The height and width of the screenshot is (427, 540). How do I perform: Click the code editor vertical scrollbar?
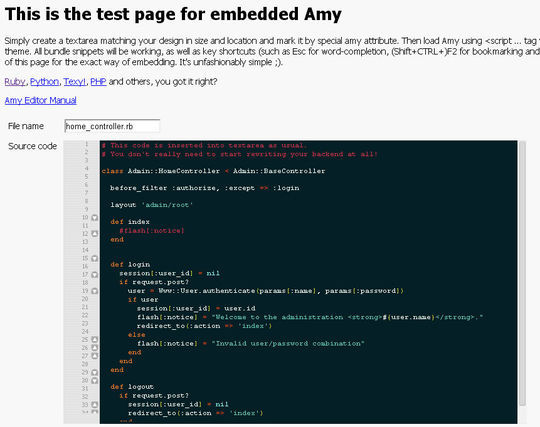coord(522,282)
